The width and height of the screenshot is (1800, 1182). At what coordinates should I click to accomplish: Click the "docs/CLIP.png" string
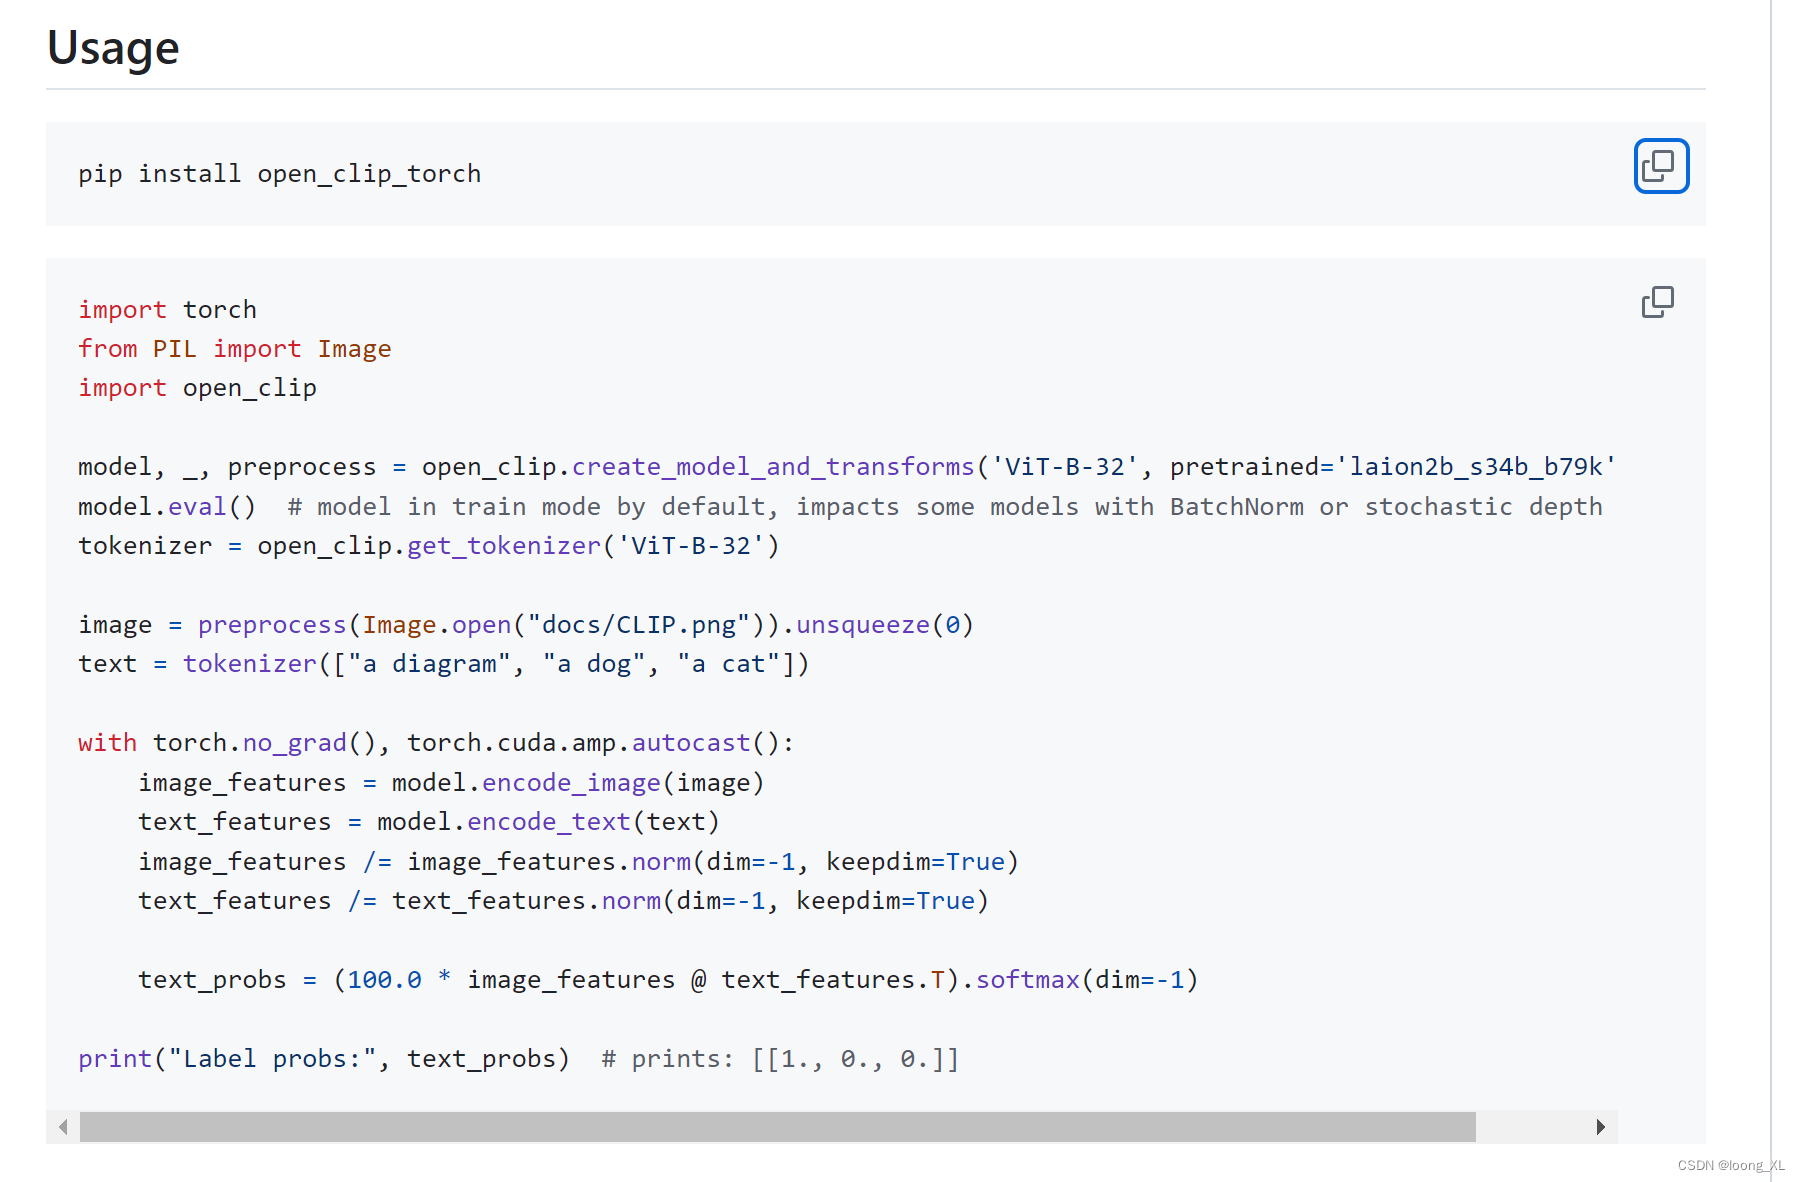coord(638,625)
